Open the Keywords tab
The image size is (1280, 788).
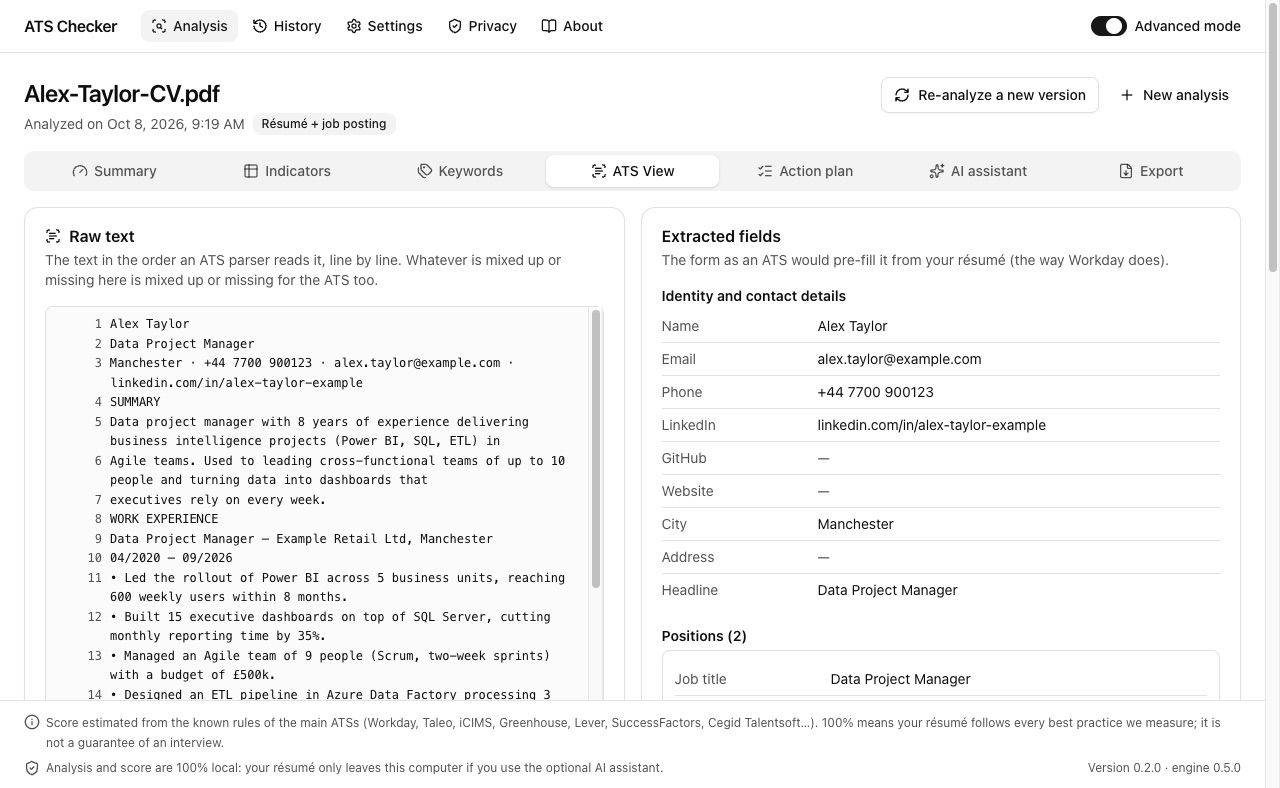460,171
